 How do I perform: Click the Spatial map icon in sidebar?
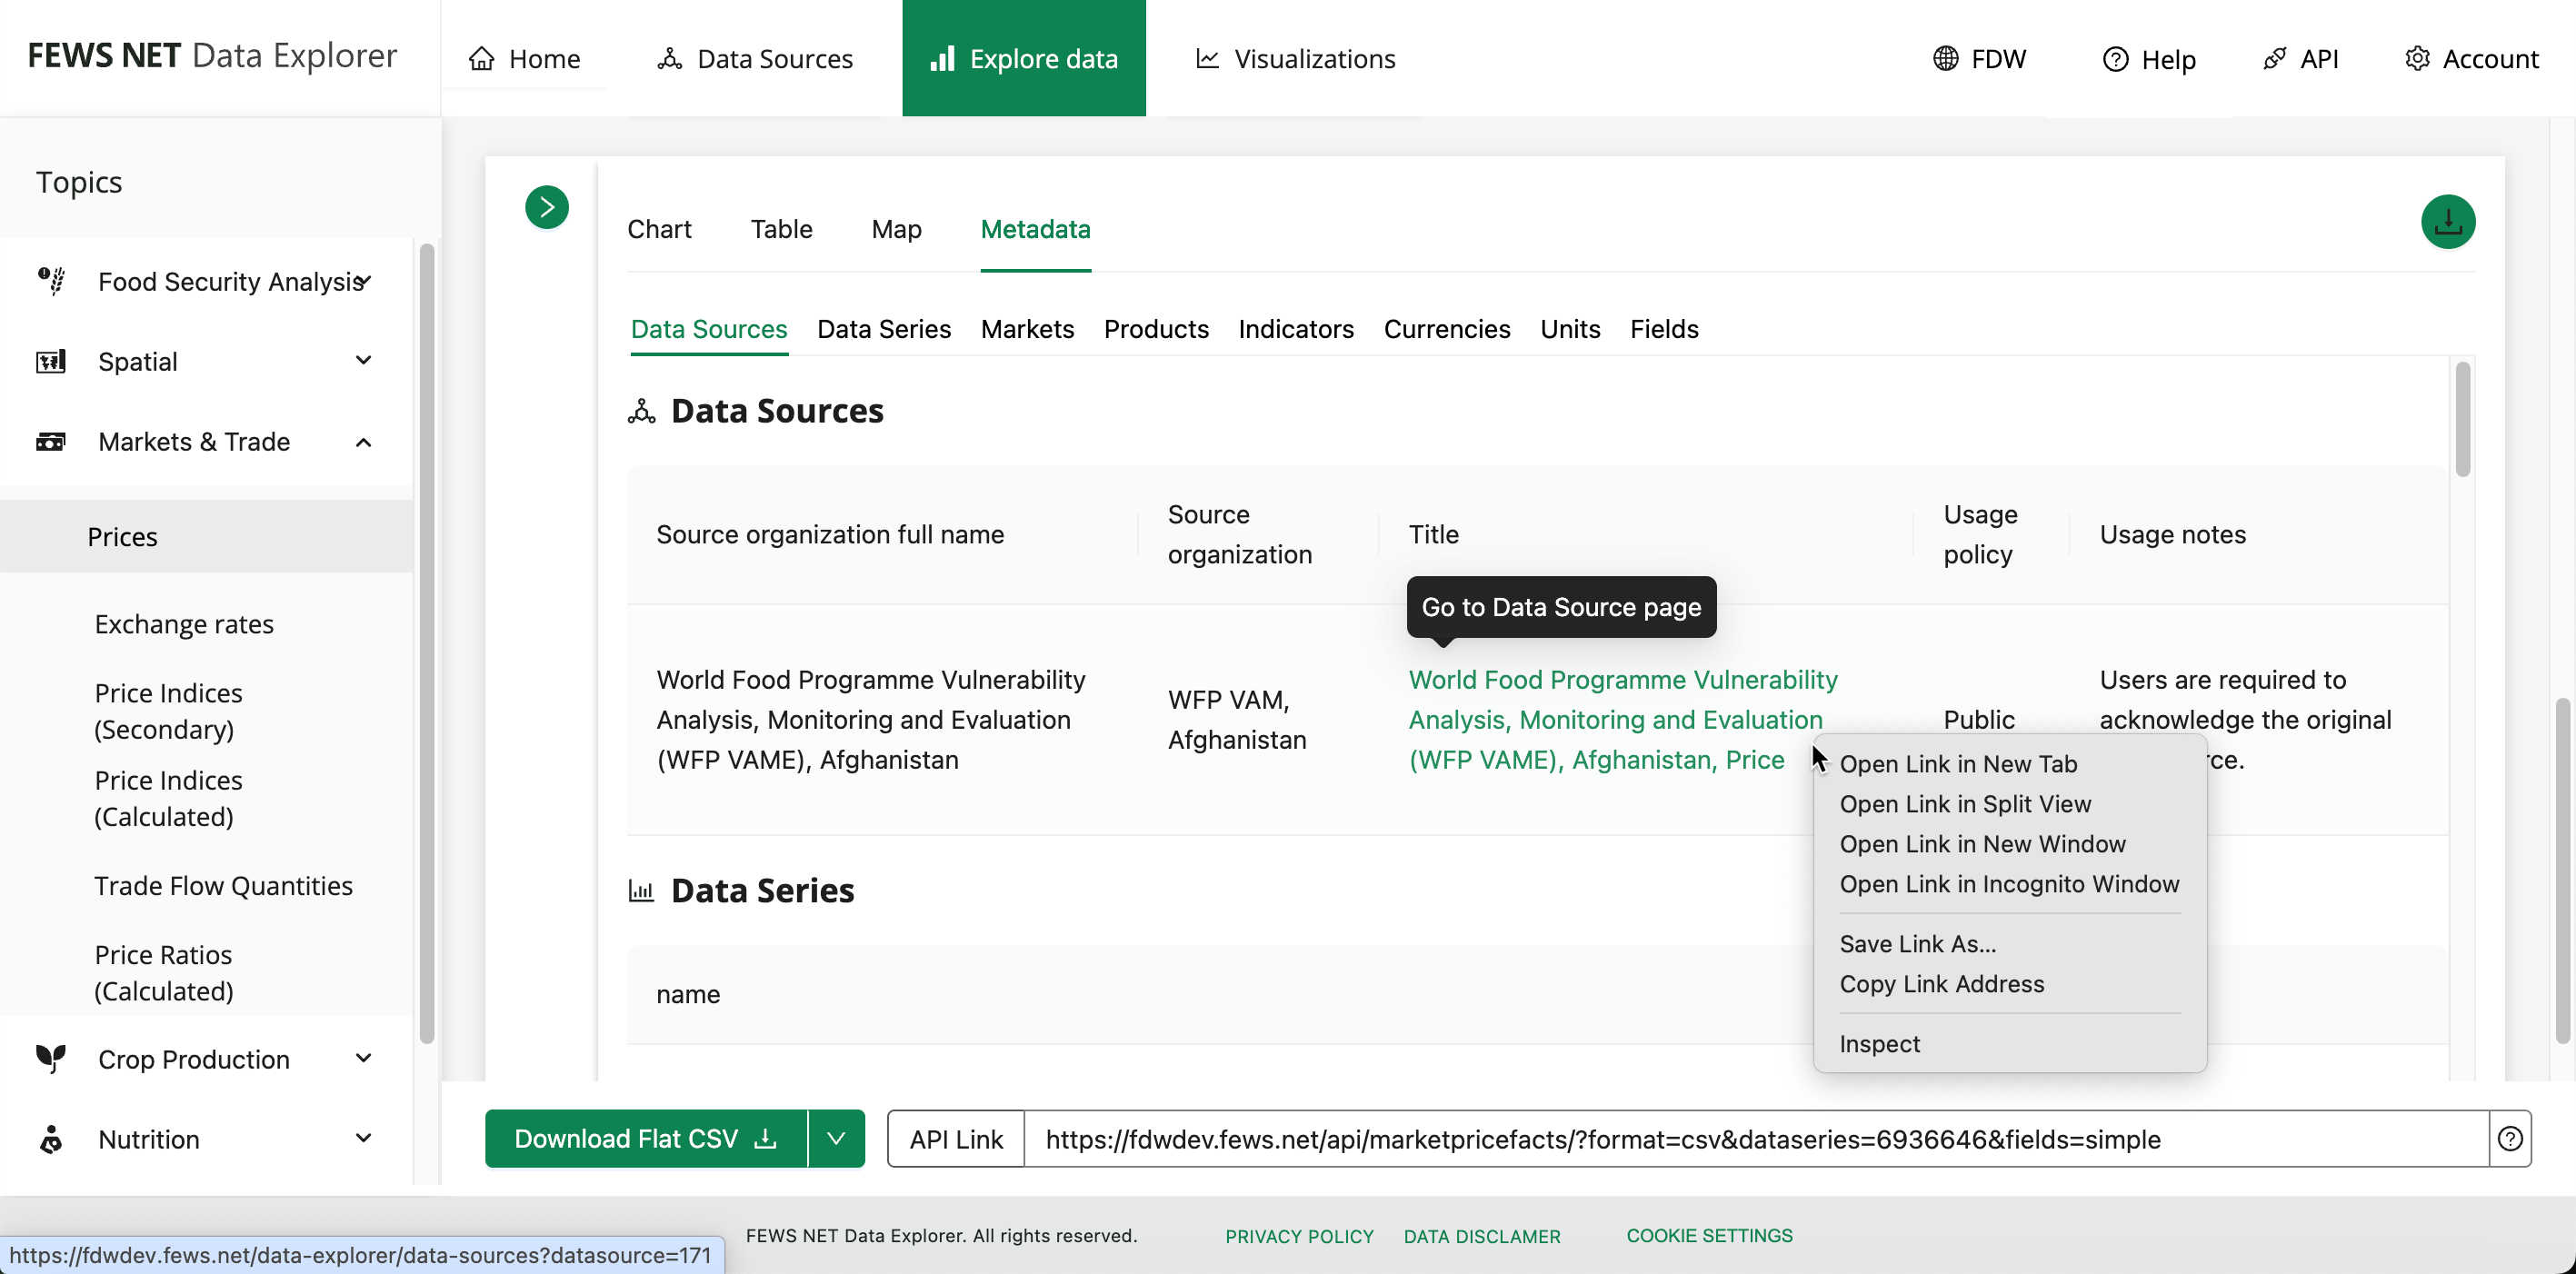(51, 361)
